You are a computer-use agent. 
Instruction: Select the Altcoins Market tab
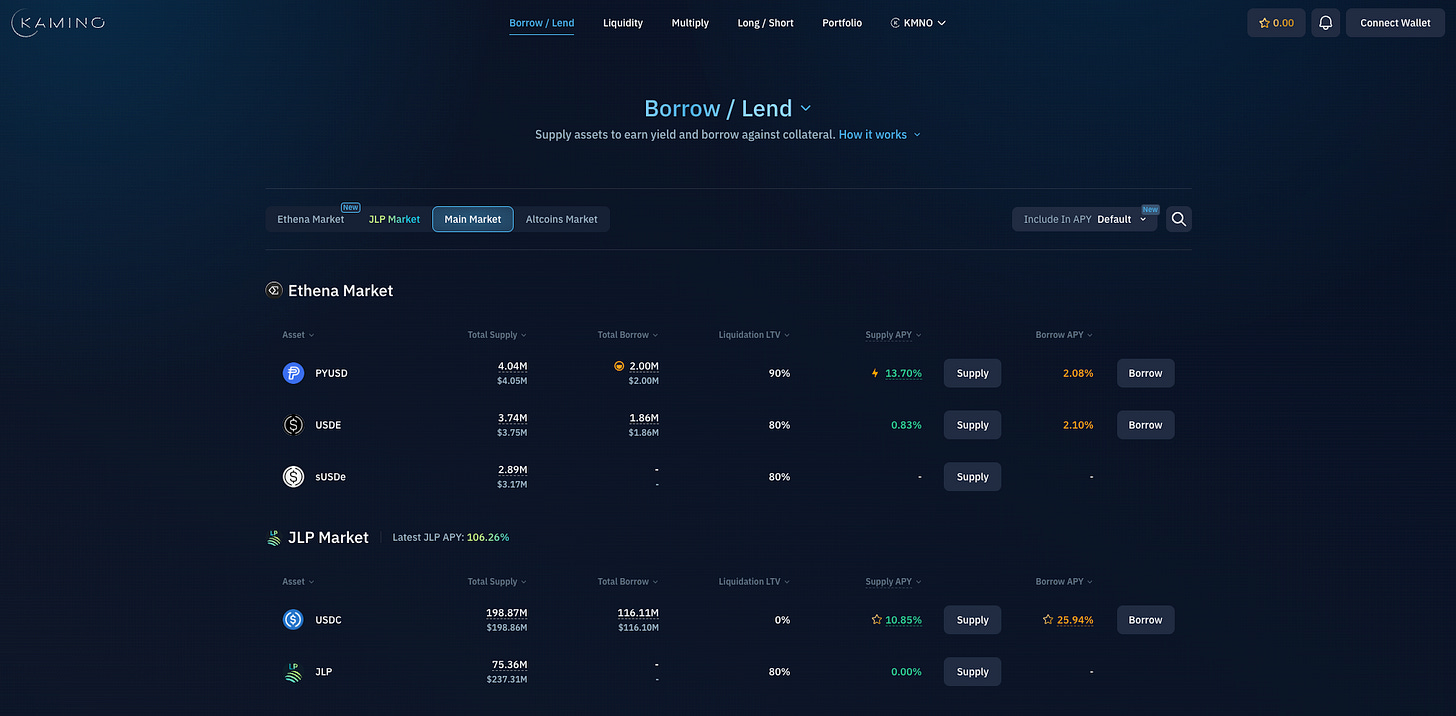click(x=562, y=219)
